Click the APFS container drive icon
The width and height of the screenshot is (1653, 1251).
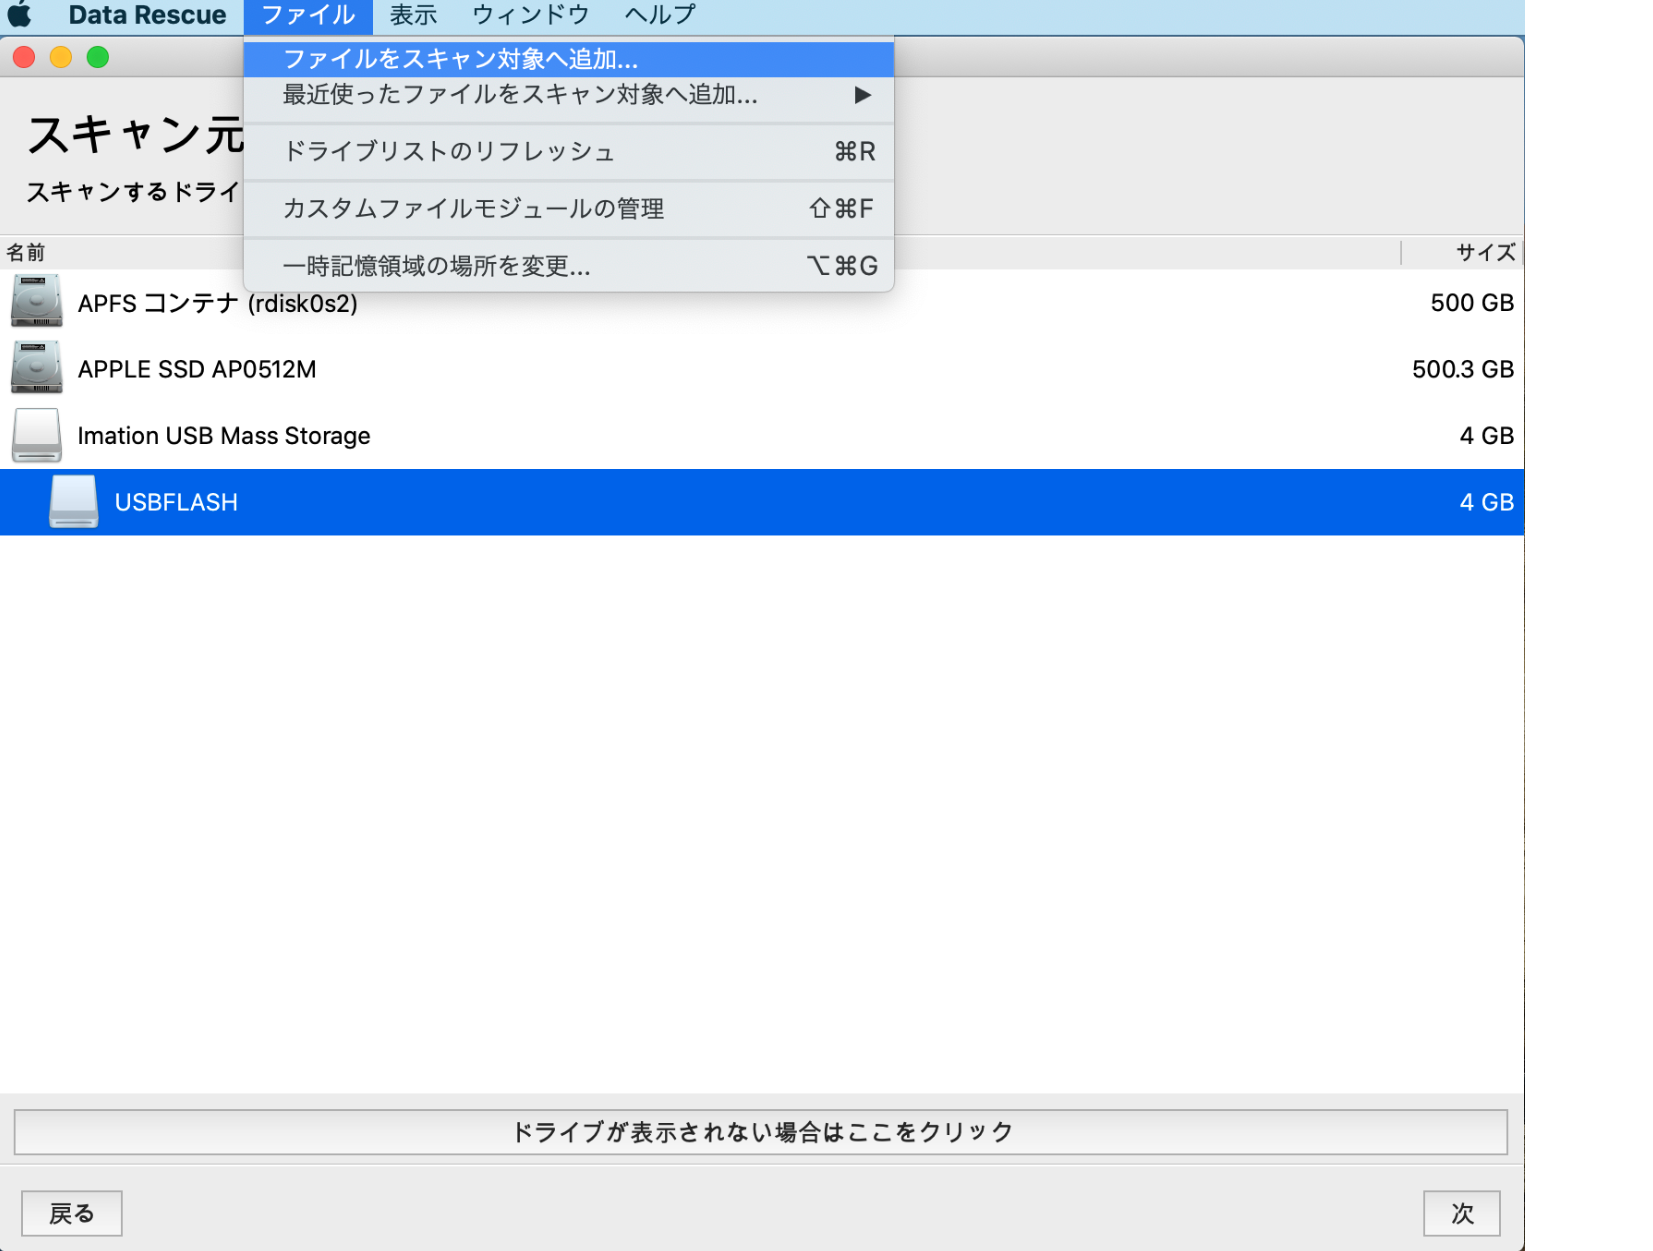click(x=37, y=302)
